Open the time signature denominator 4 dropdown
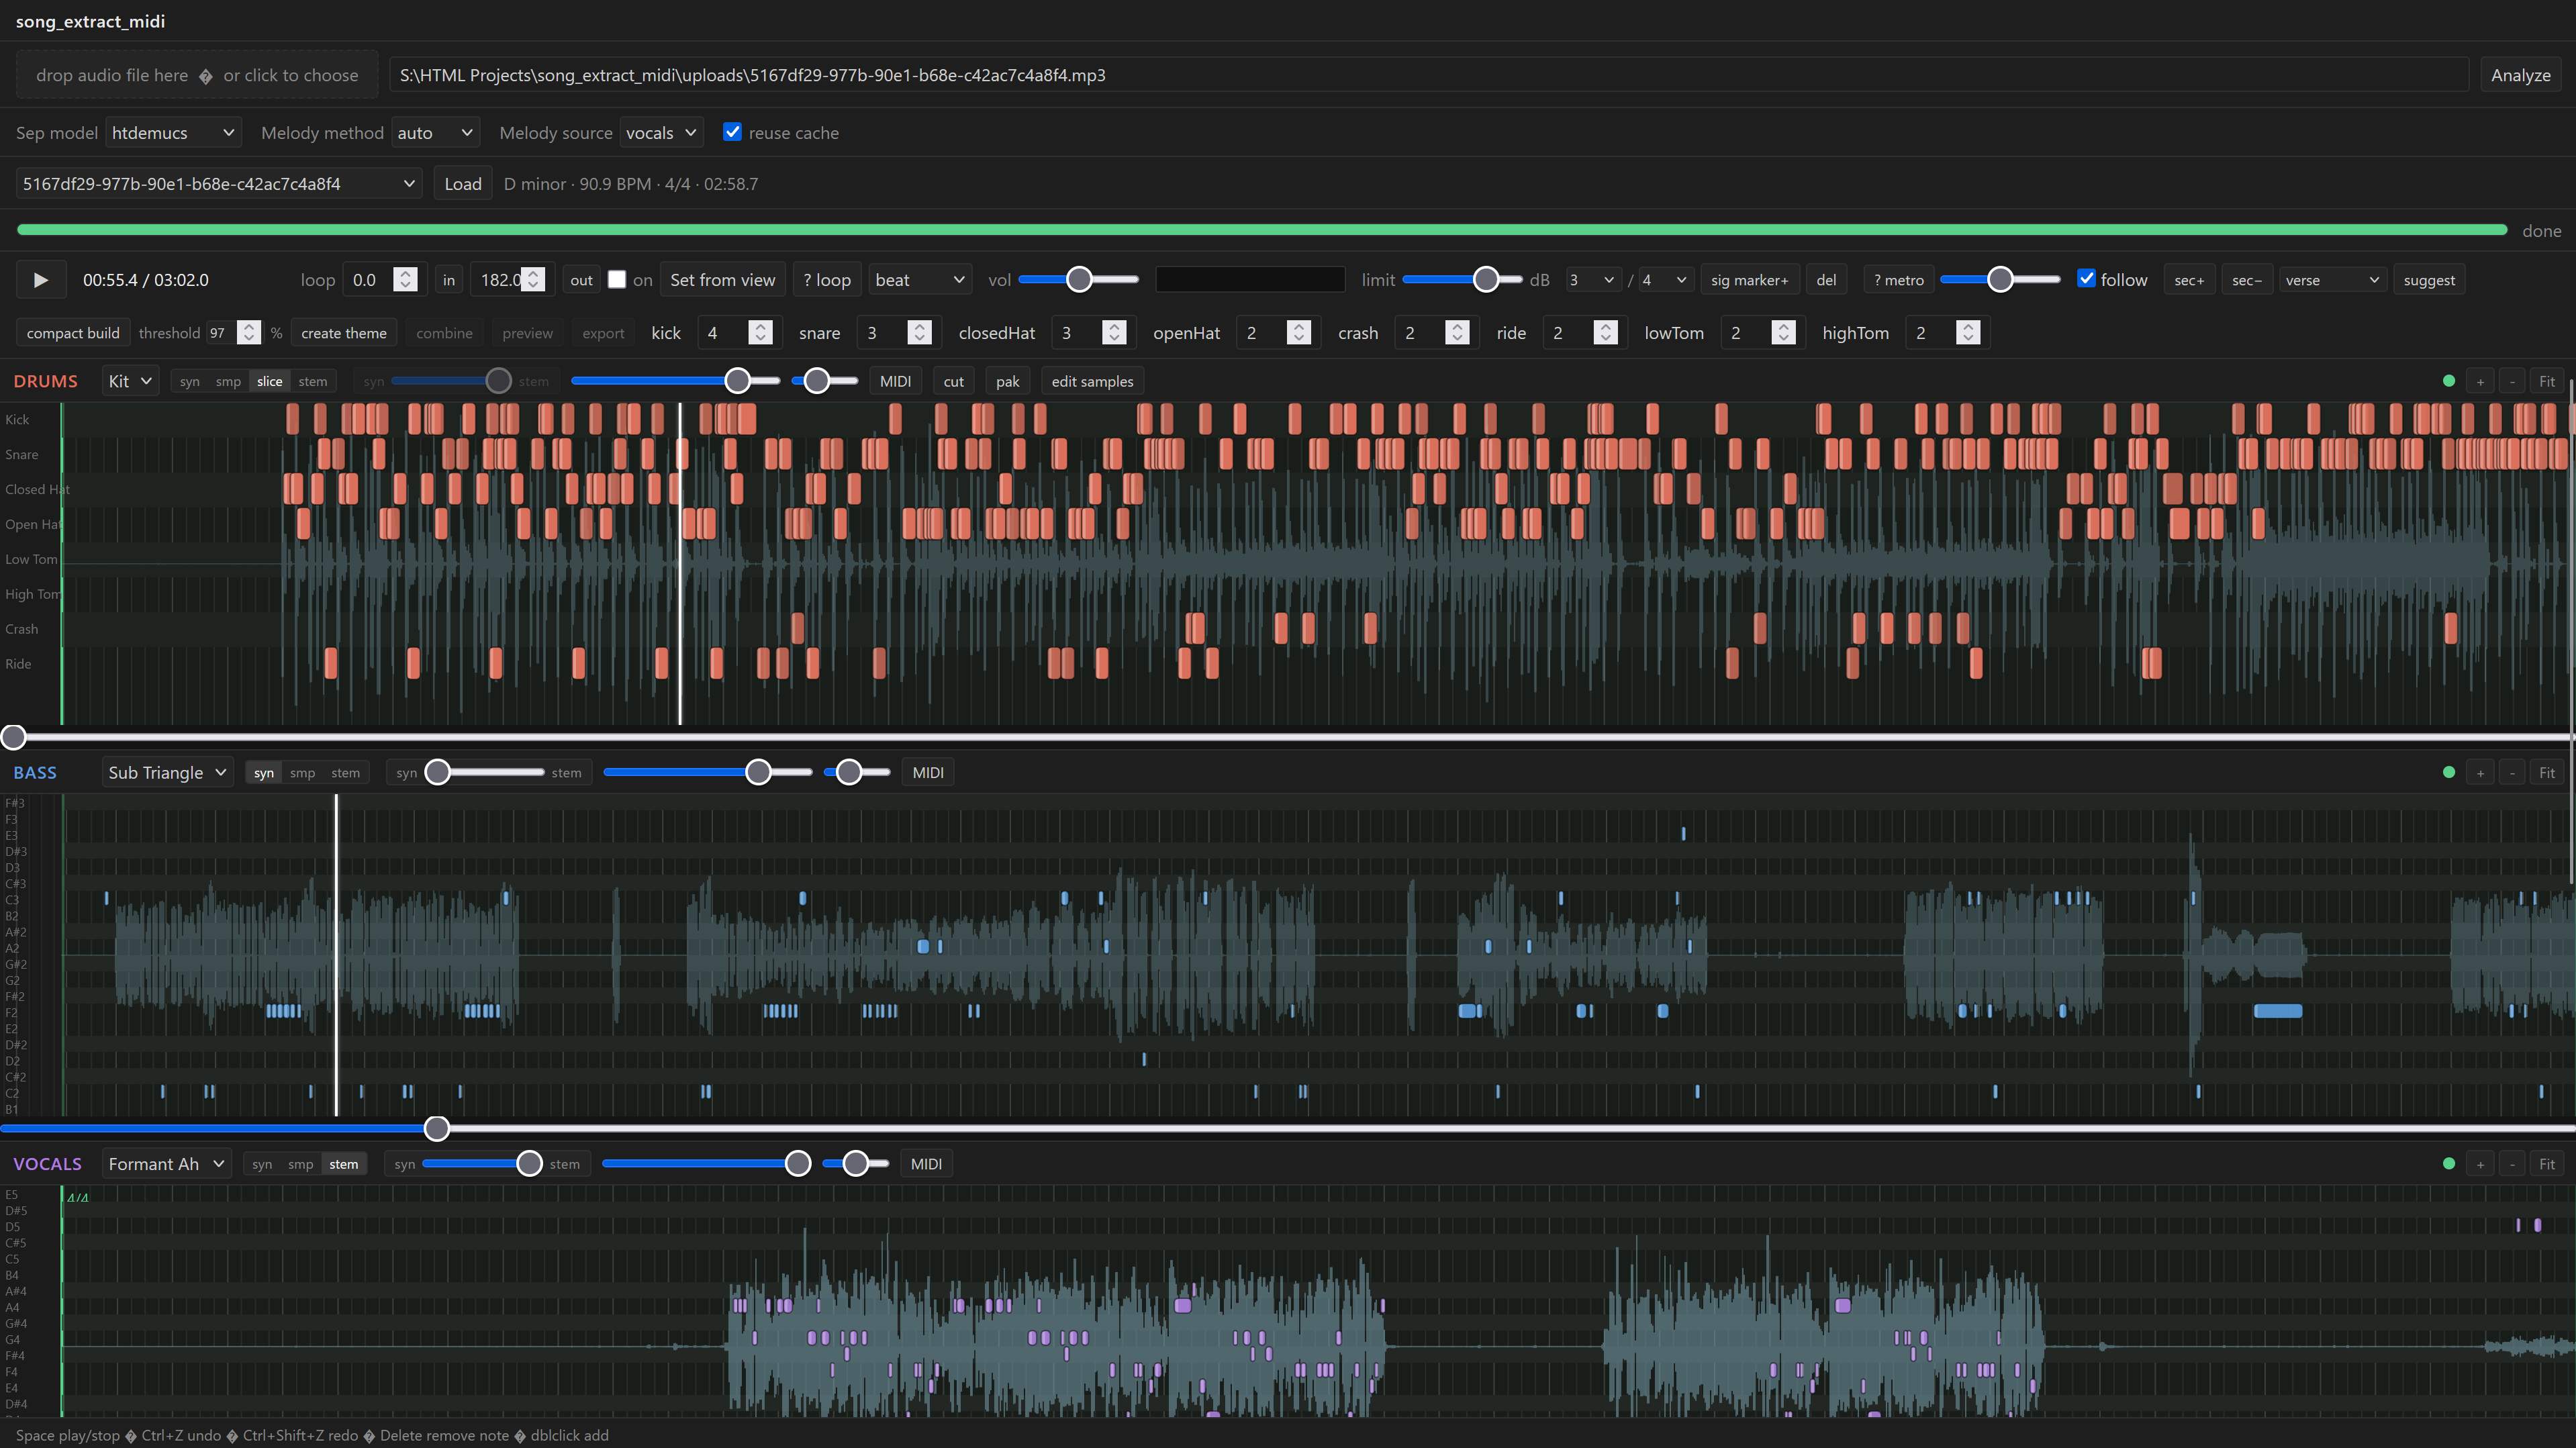 1665,280
